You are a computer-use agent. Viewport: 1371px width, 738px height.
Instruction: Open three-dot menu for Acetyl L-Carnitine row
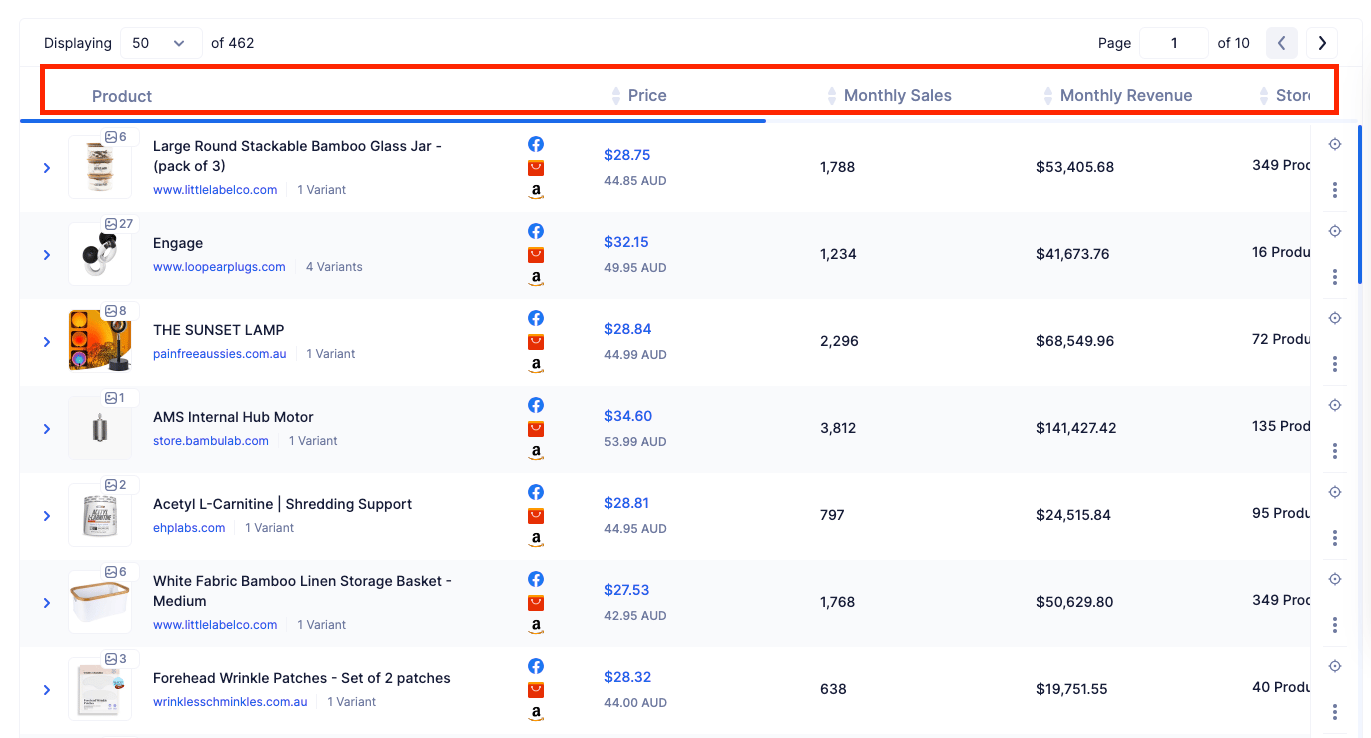pos(1335,538)
